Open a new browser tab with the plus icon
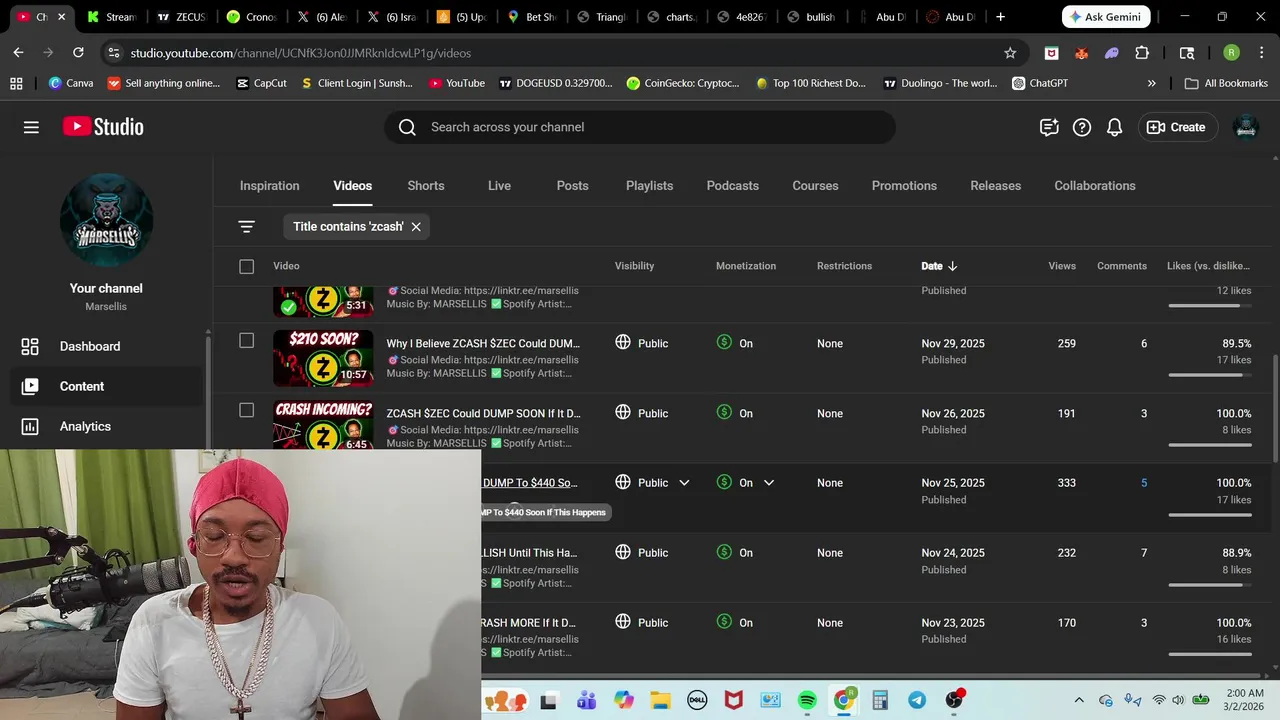The width and height of the screenshot is (1280, 720). tap(1000, 17)
